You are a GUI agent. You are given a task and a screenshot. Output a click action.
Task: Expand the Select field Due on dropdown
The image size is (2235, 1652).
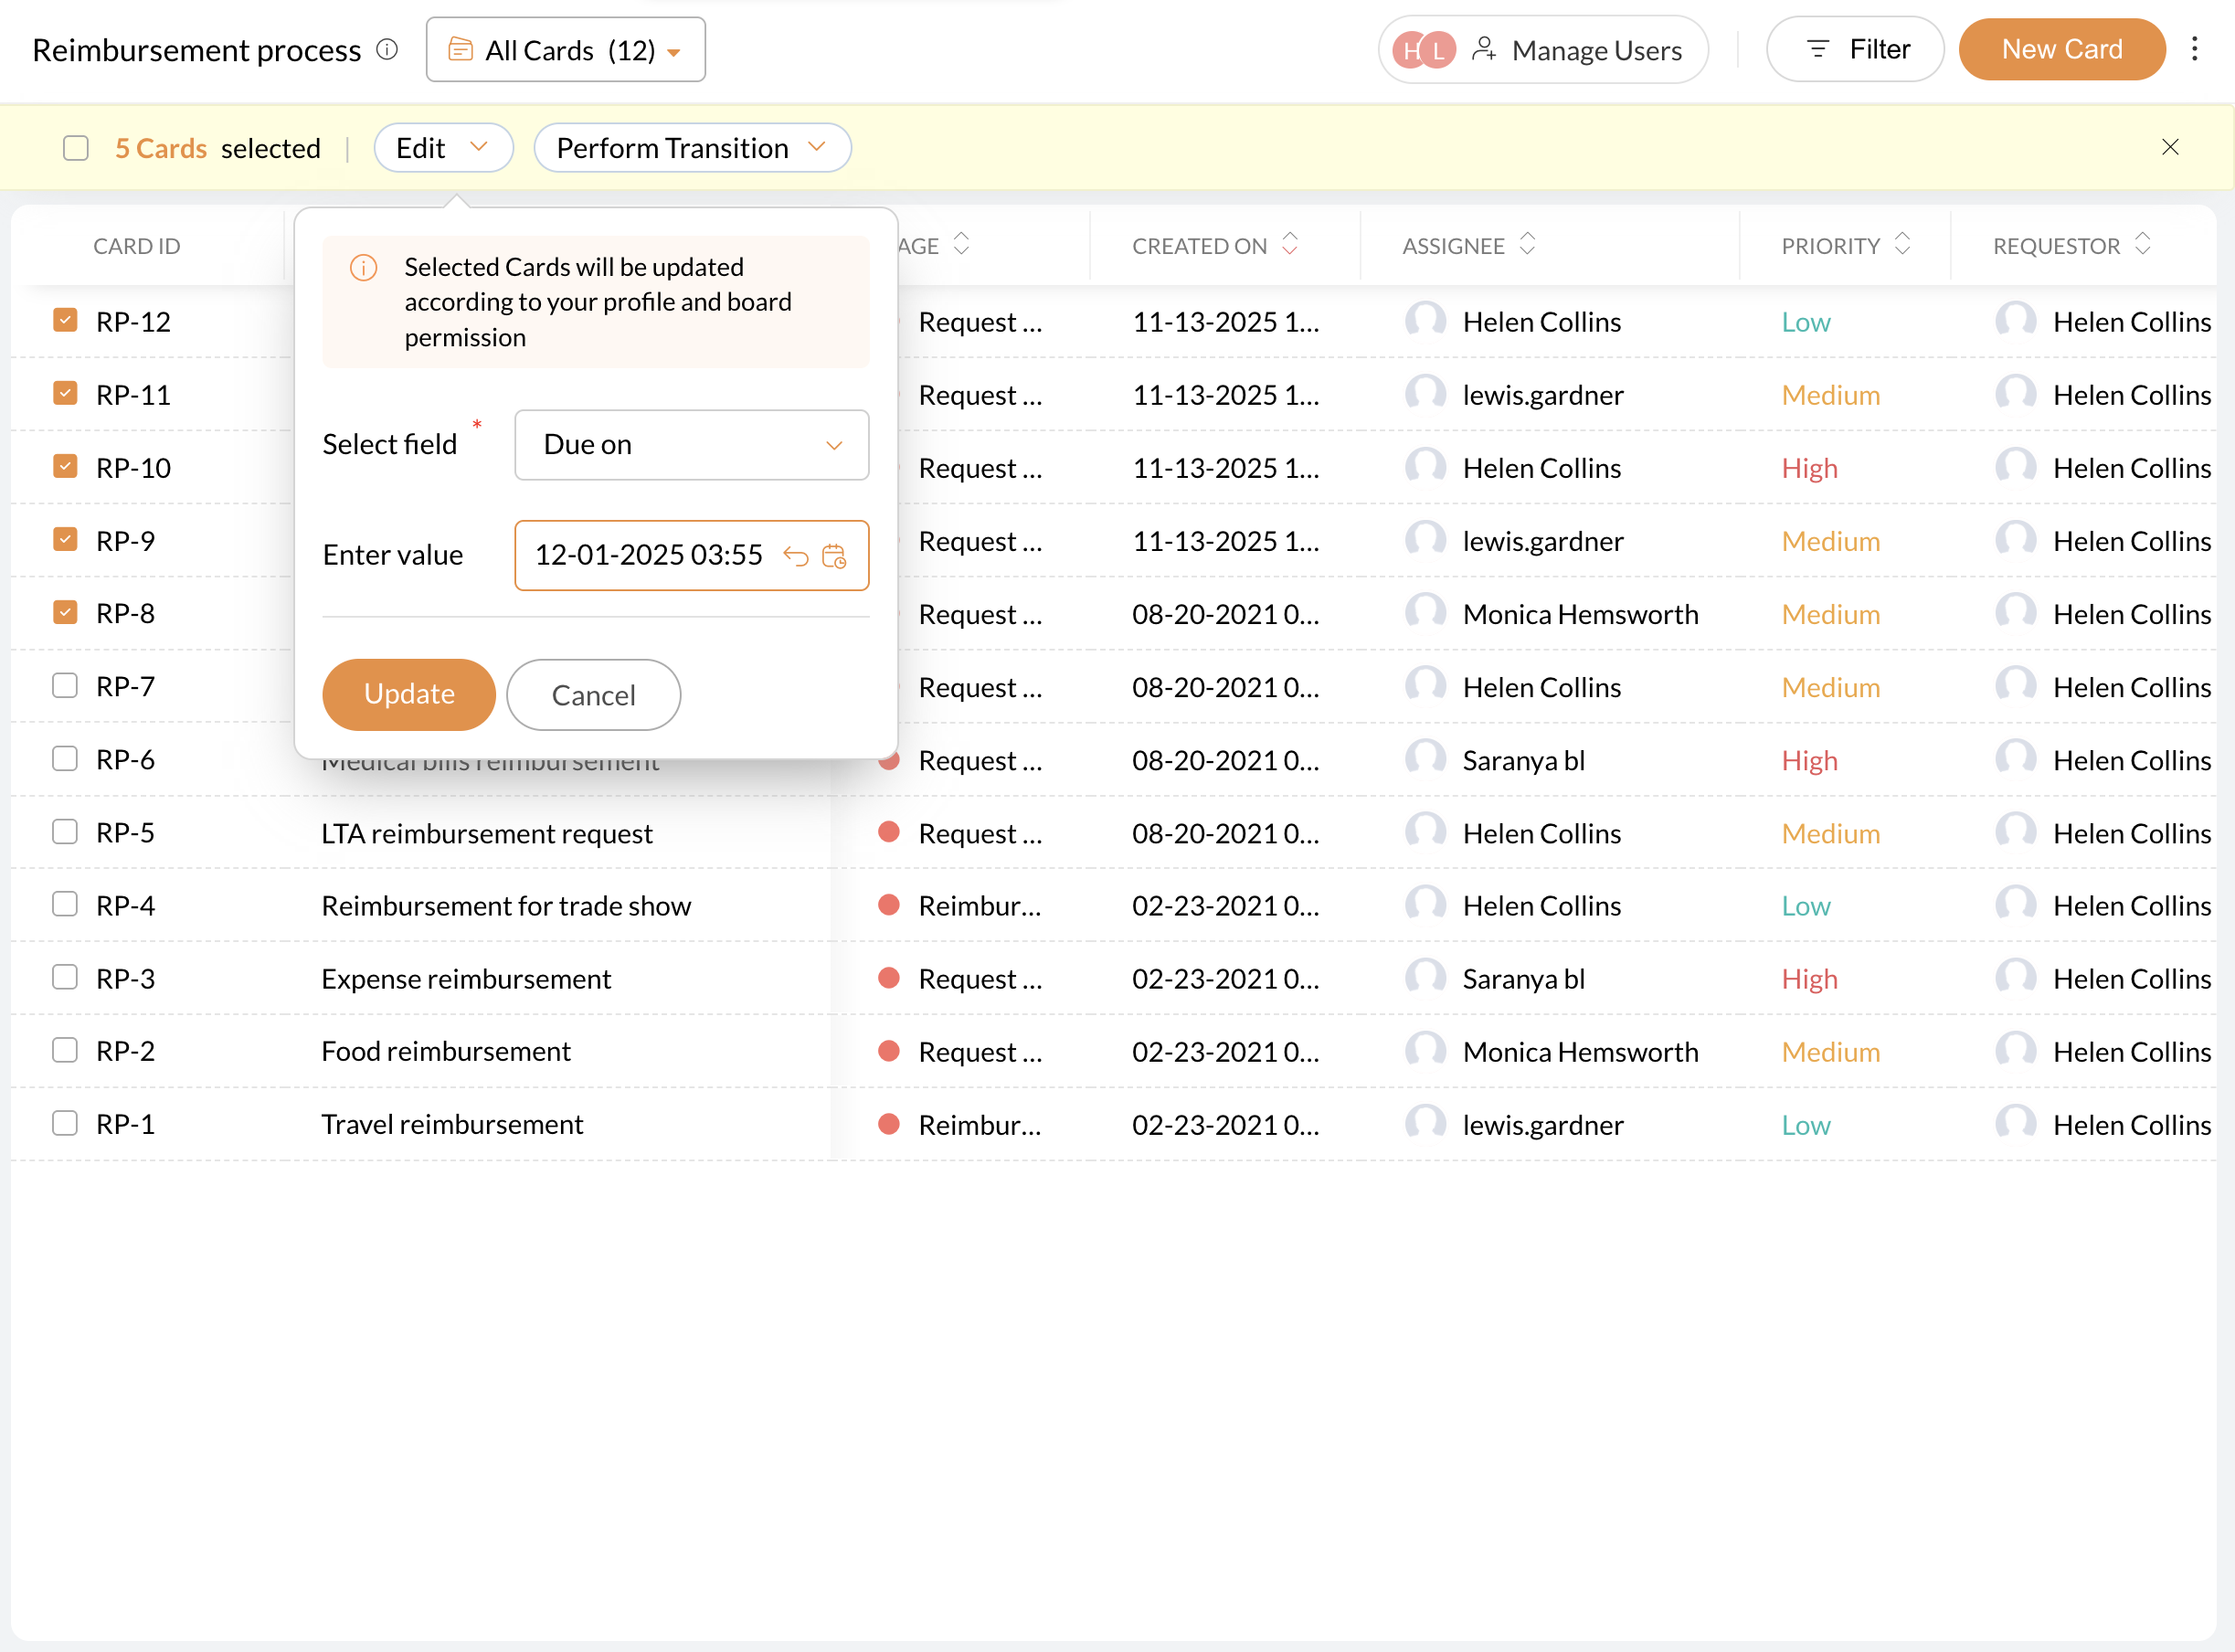tap(691, 445)
